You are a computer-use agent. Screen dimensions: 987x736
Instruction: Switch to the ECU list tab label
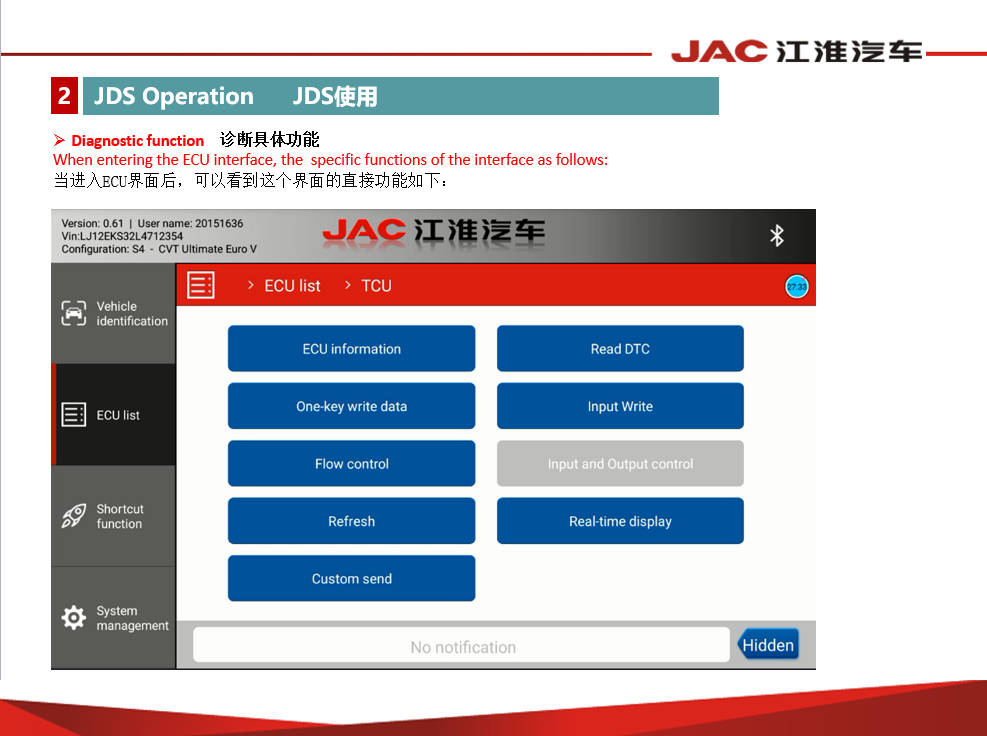[x=118, y=415]
